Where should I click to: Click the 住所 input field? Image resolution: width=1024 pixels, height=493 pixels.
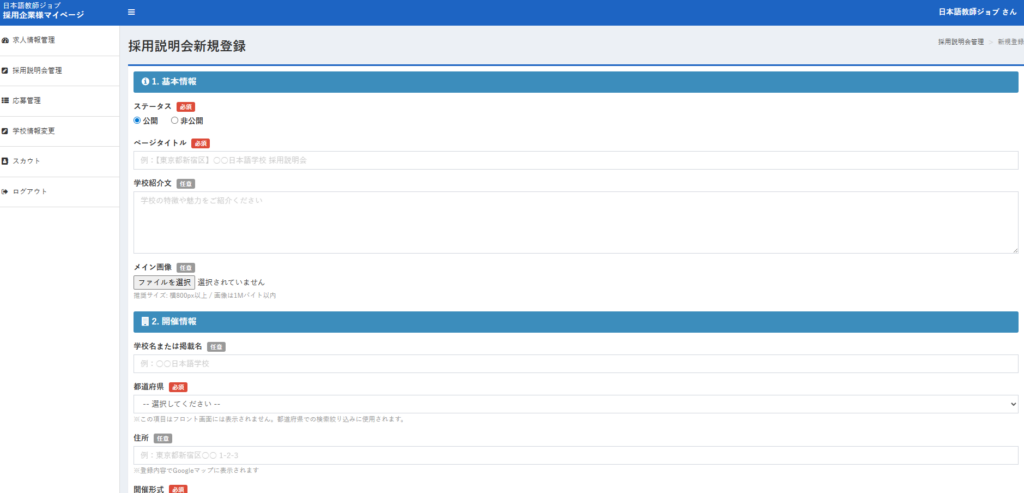coord(576,455)
